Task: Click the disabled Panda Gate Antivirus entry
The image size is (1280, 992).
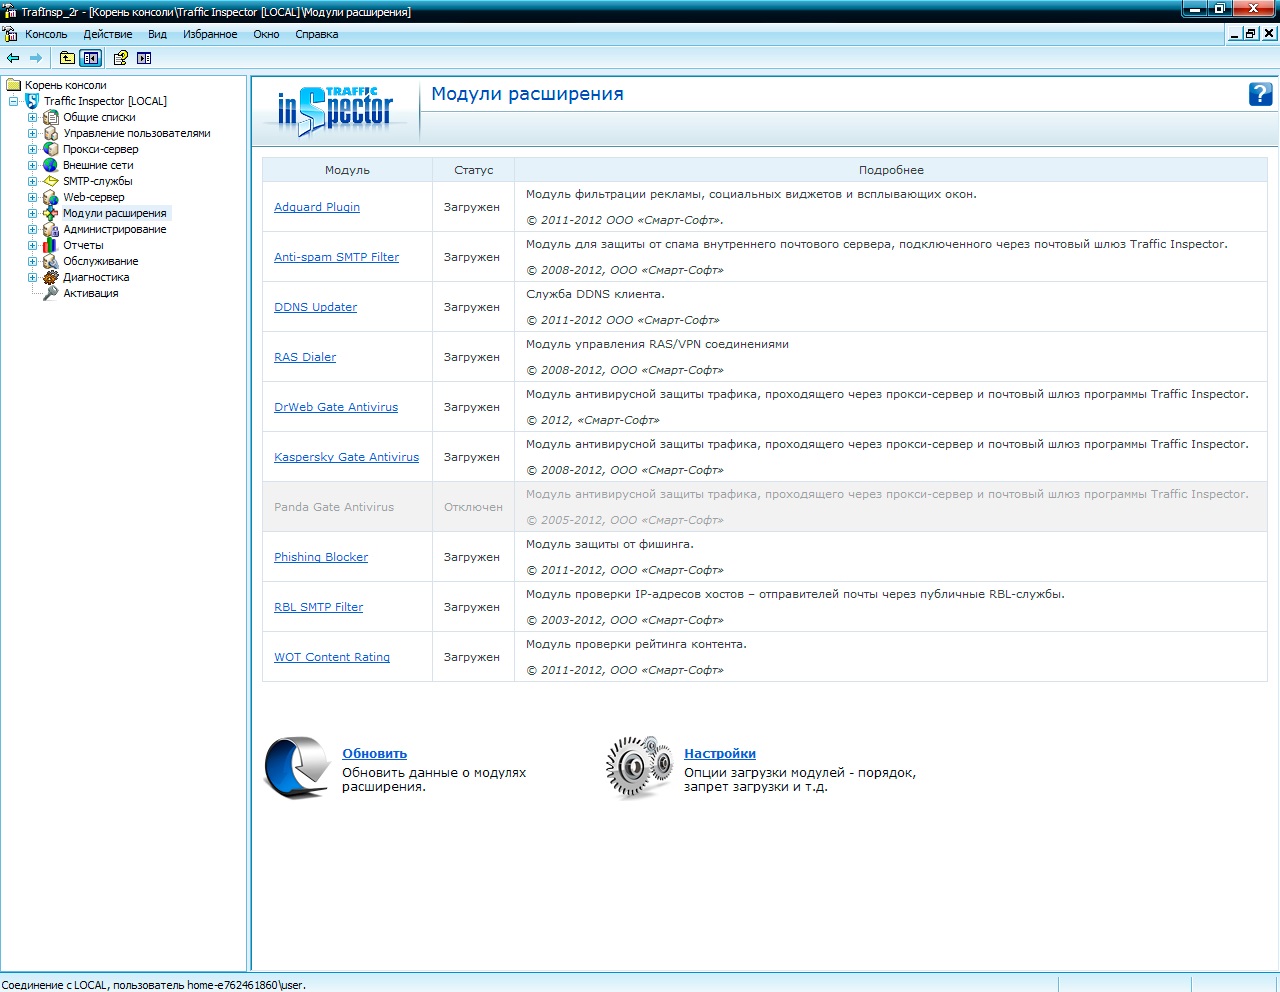Action: (x=334, y=507)
